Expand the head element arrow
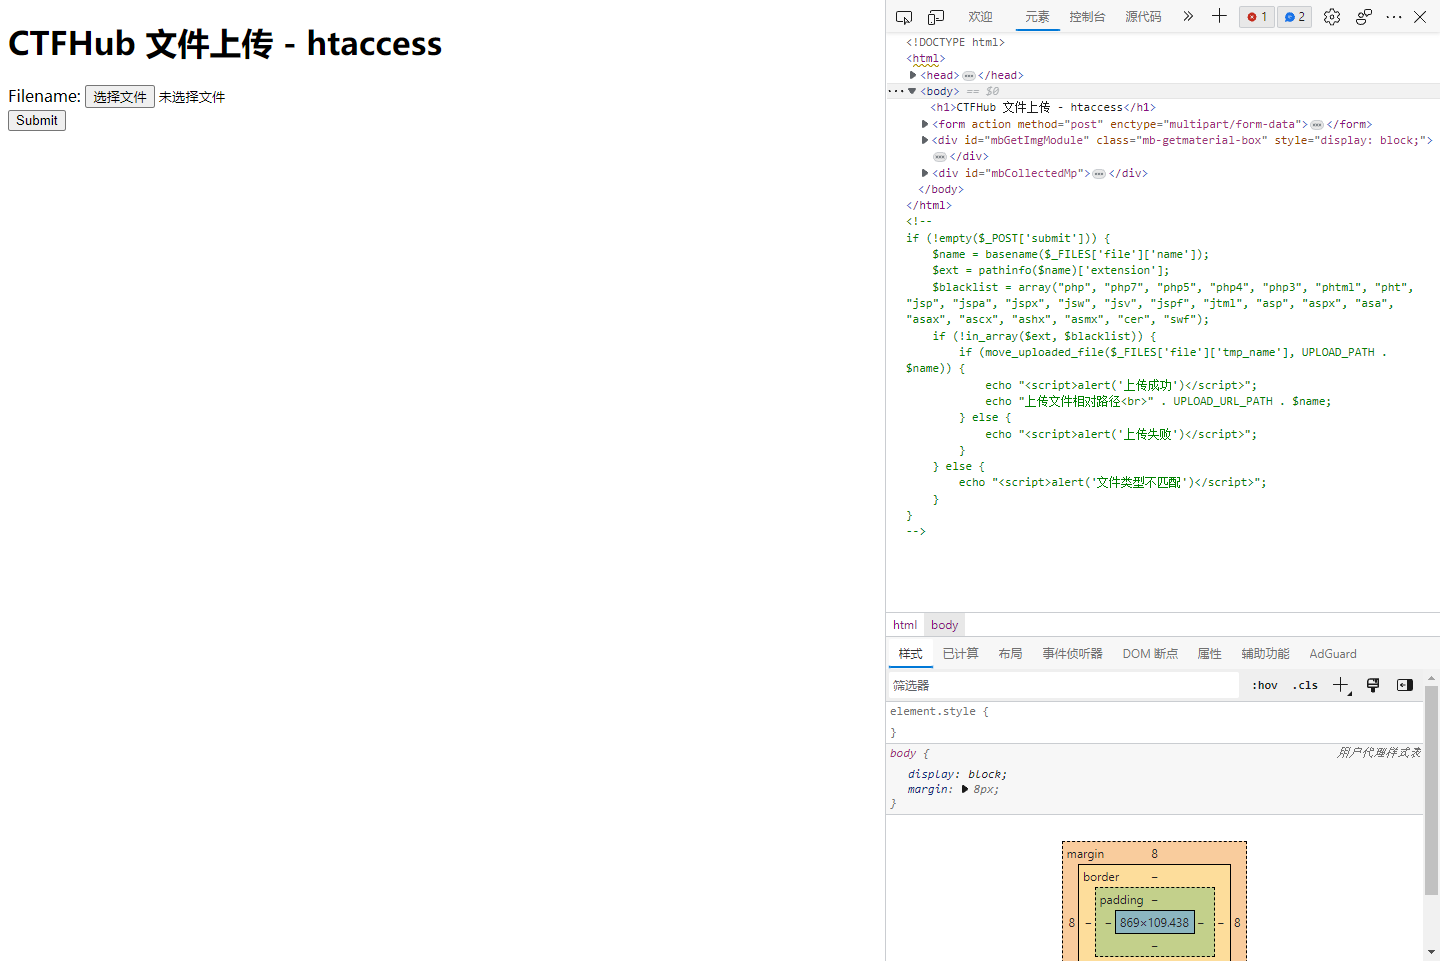1440x961 pixels. pos(913,75)
